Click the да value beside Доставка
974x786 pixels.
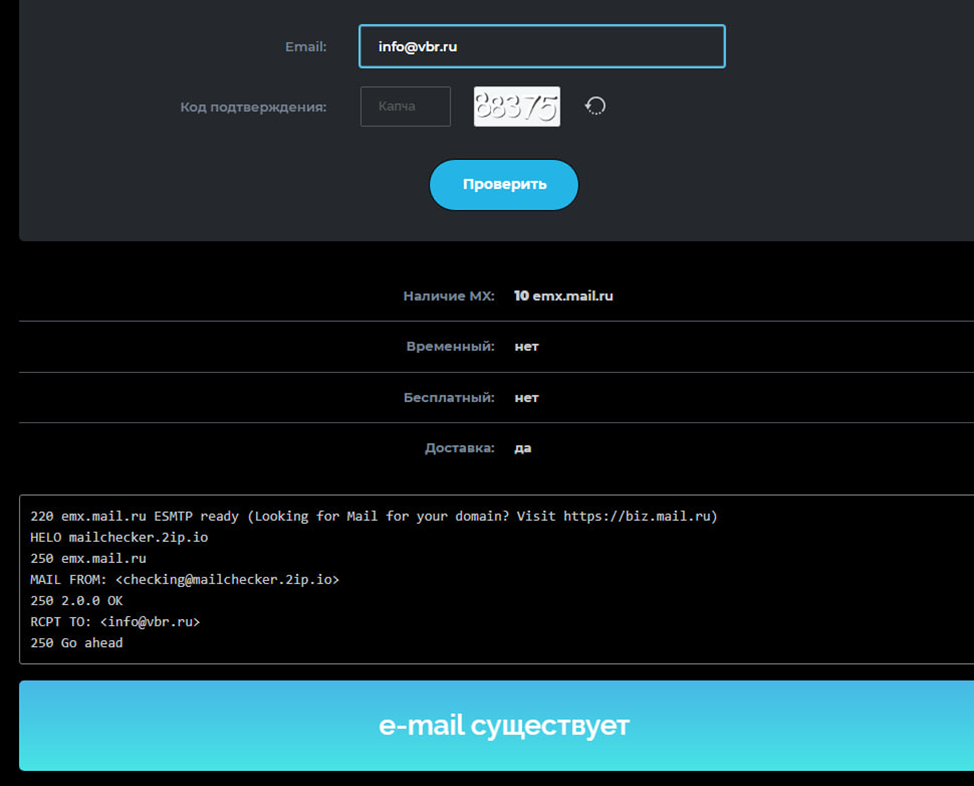click(x=523, y=448)
